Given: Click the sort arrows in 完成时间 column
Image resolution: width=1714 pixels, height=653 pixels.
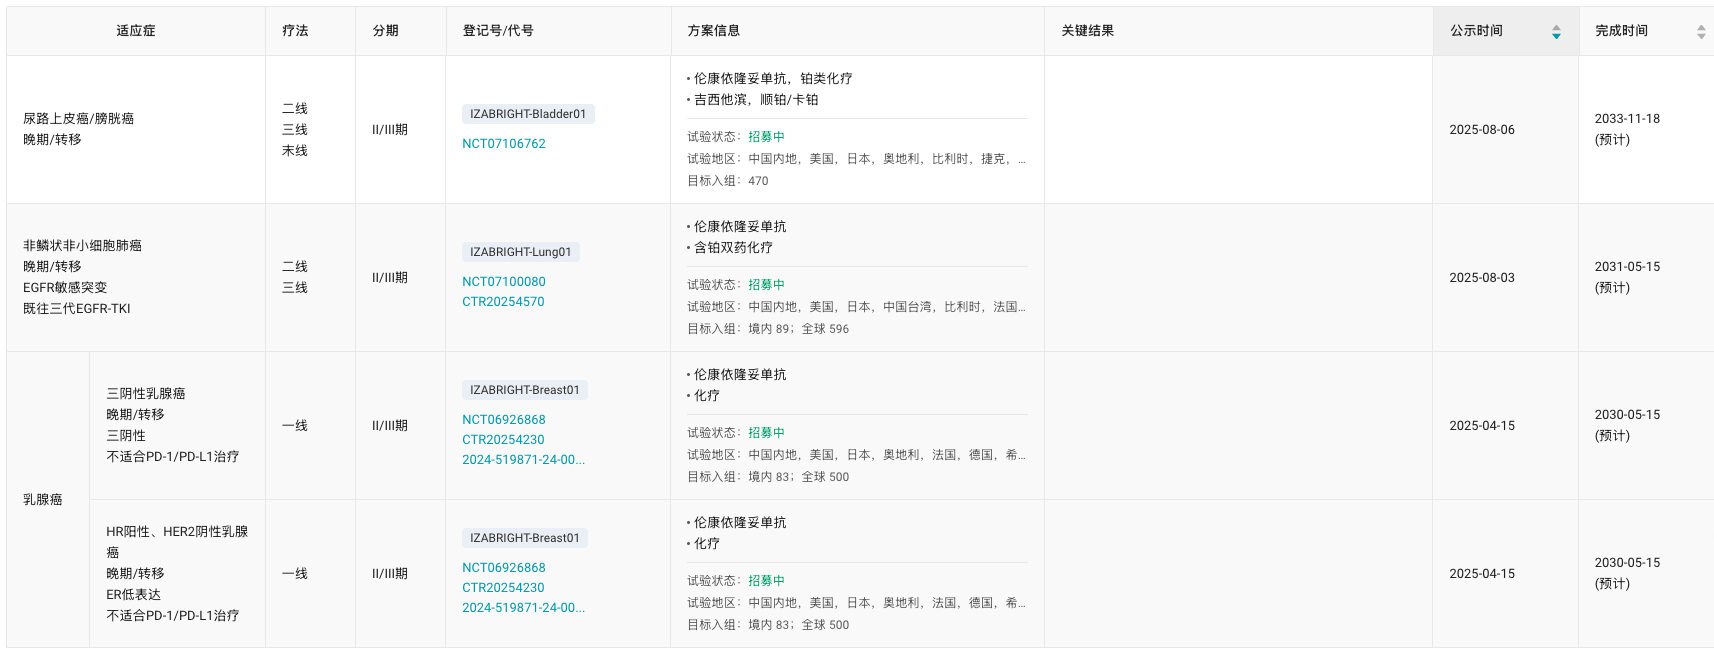Looking at the screenshot, I should tap(1700, 32).
